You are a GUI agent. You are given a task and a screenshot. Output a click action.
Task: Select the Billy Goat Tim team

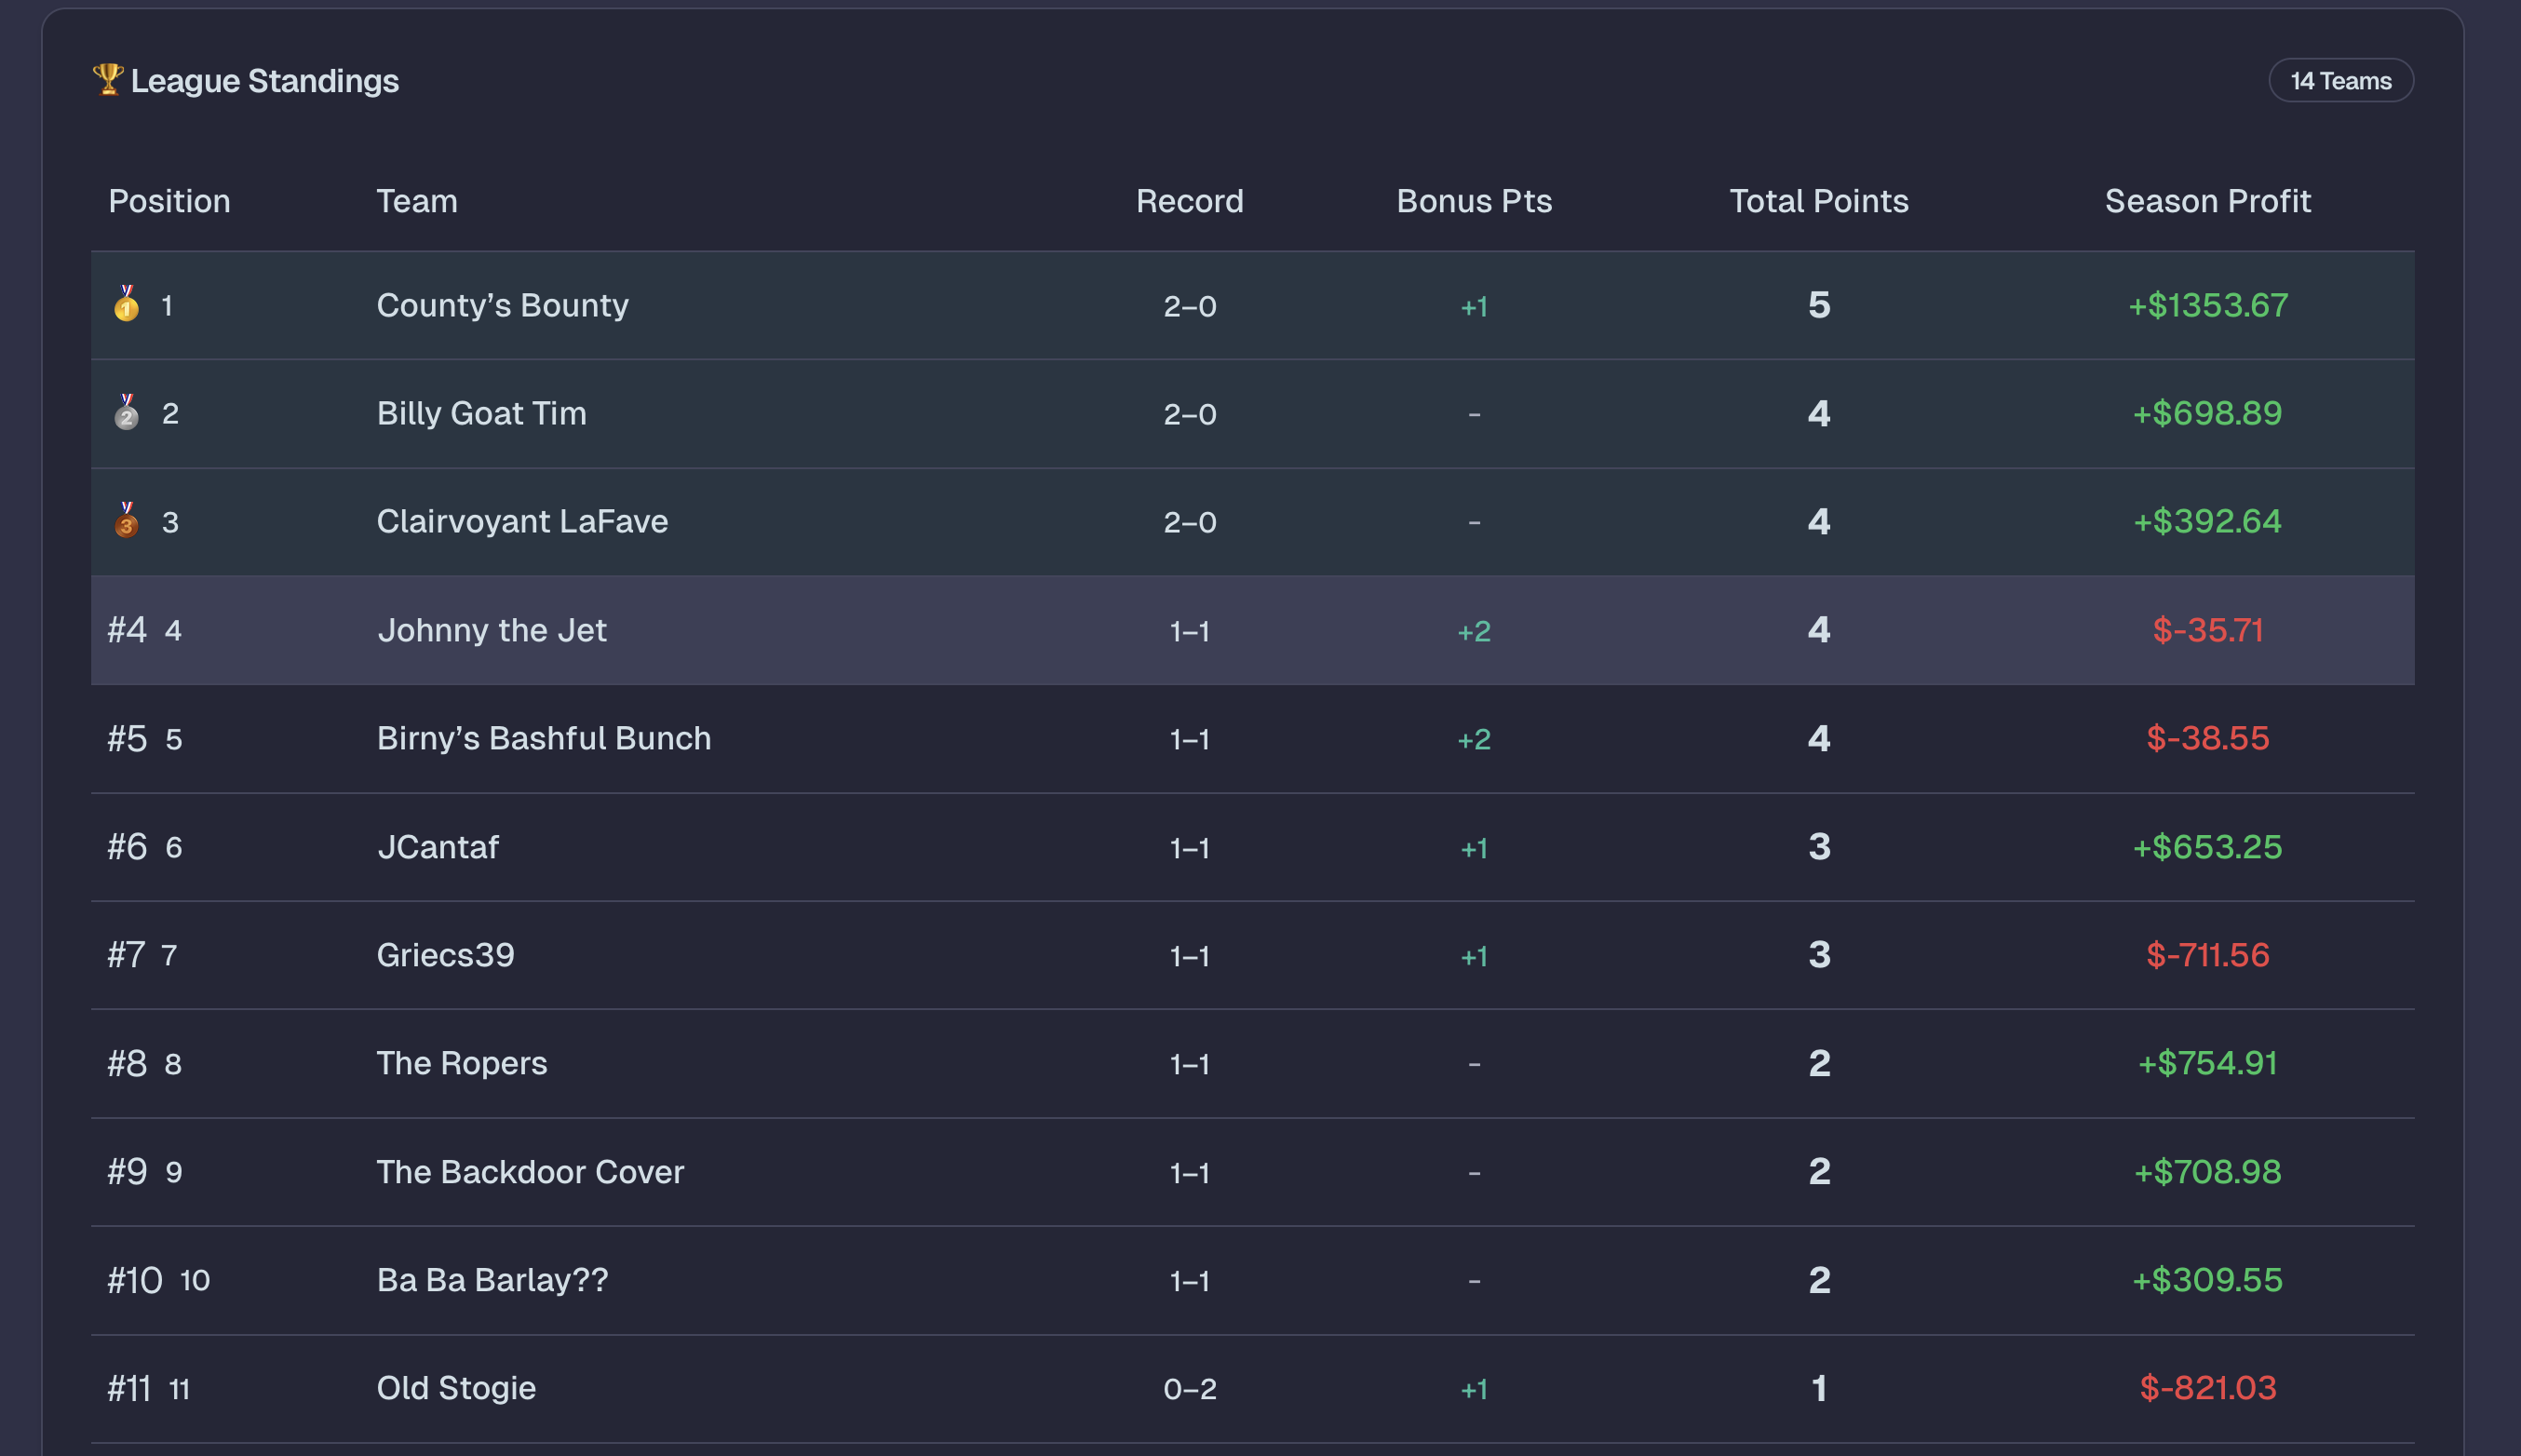point(481,413)
